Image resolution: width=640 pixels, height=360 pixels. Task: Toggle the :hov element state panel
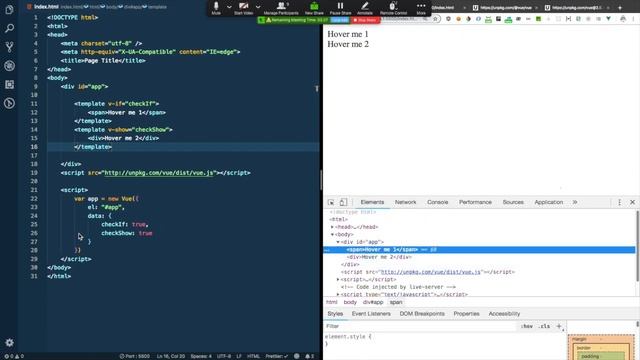tap(527, 326)
